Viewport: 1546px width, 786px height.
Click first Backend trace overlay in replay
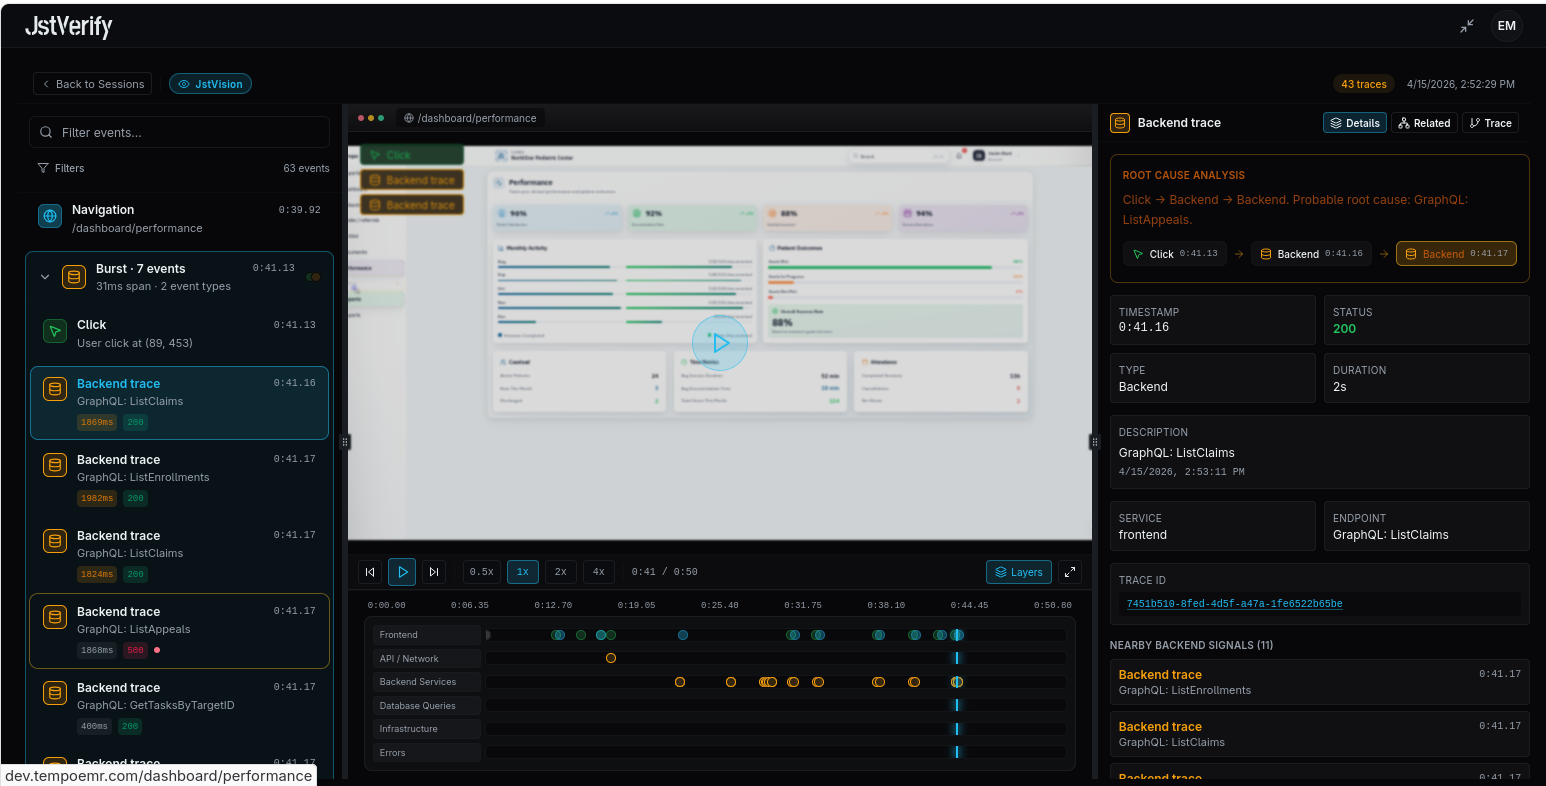[x=412, y=180]
